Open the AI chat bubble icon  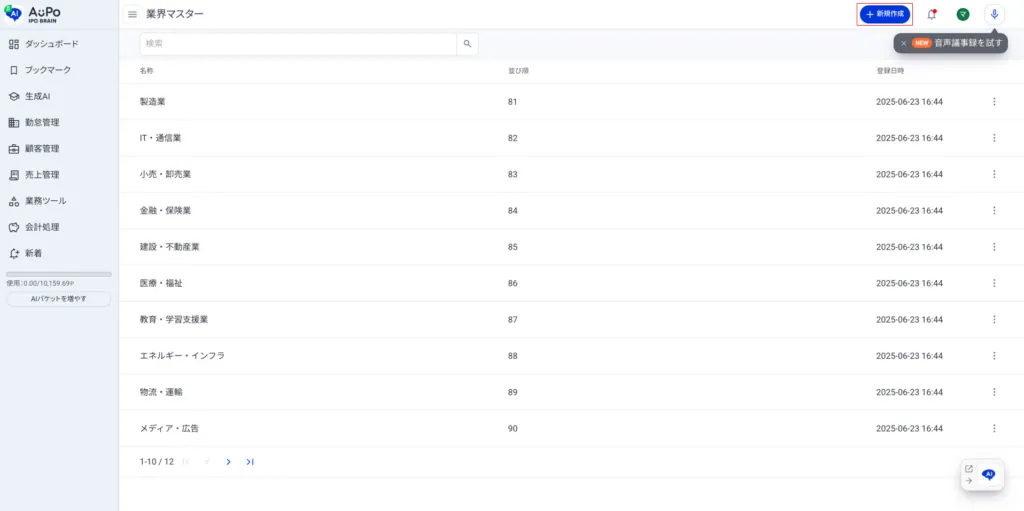989,475
